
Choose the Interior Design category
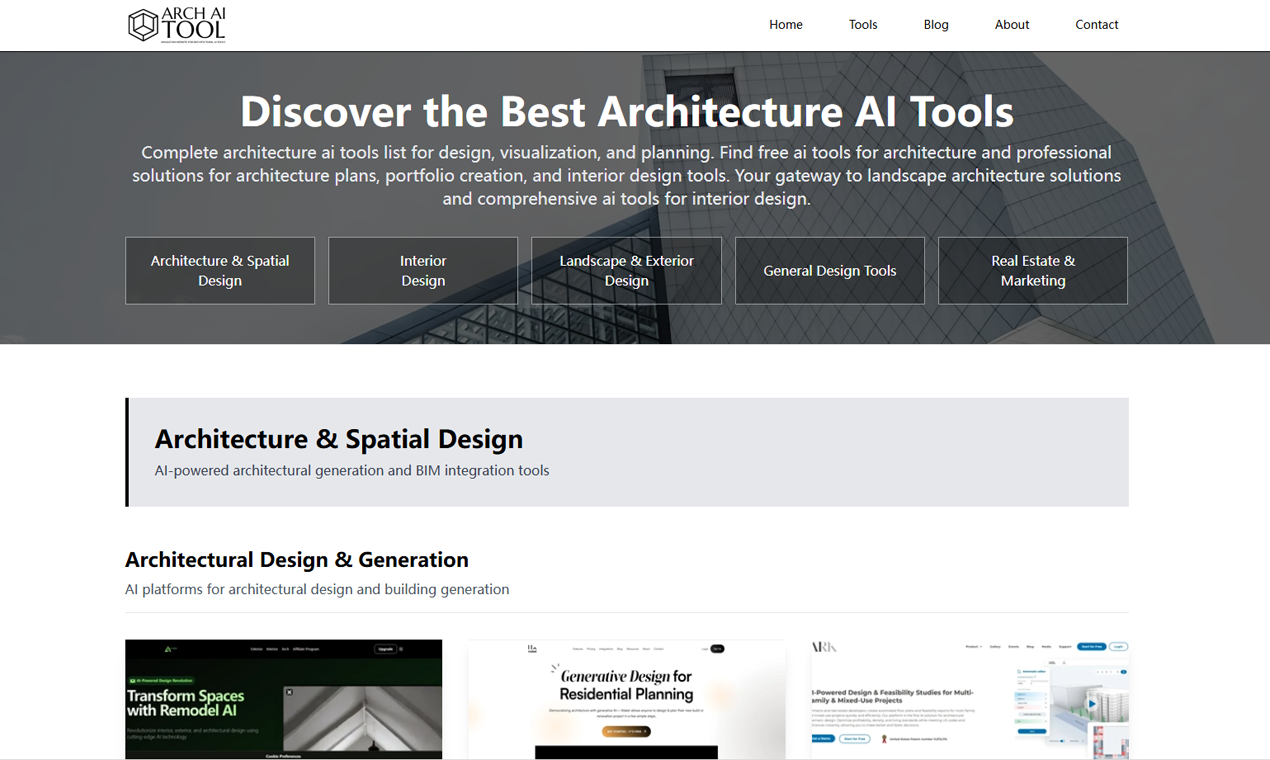coord(422,270)
